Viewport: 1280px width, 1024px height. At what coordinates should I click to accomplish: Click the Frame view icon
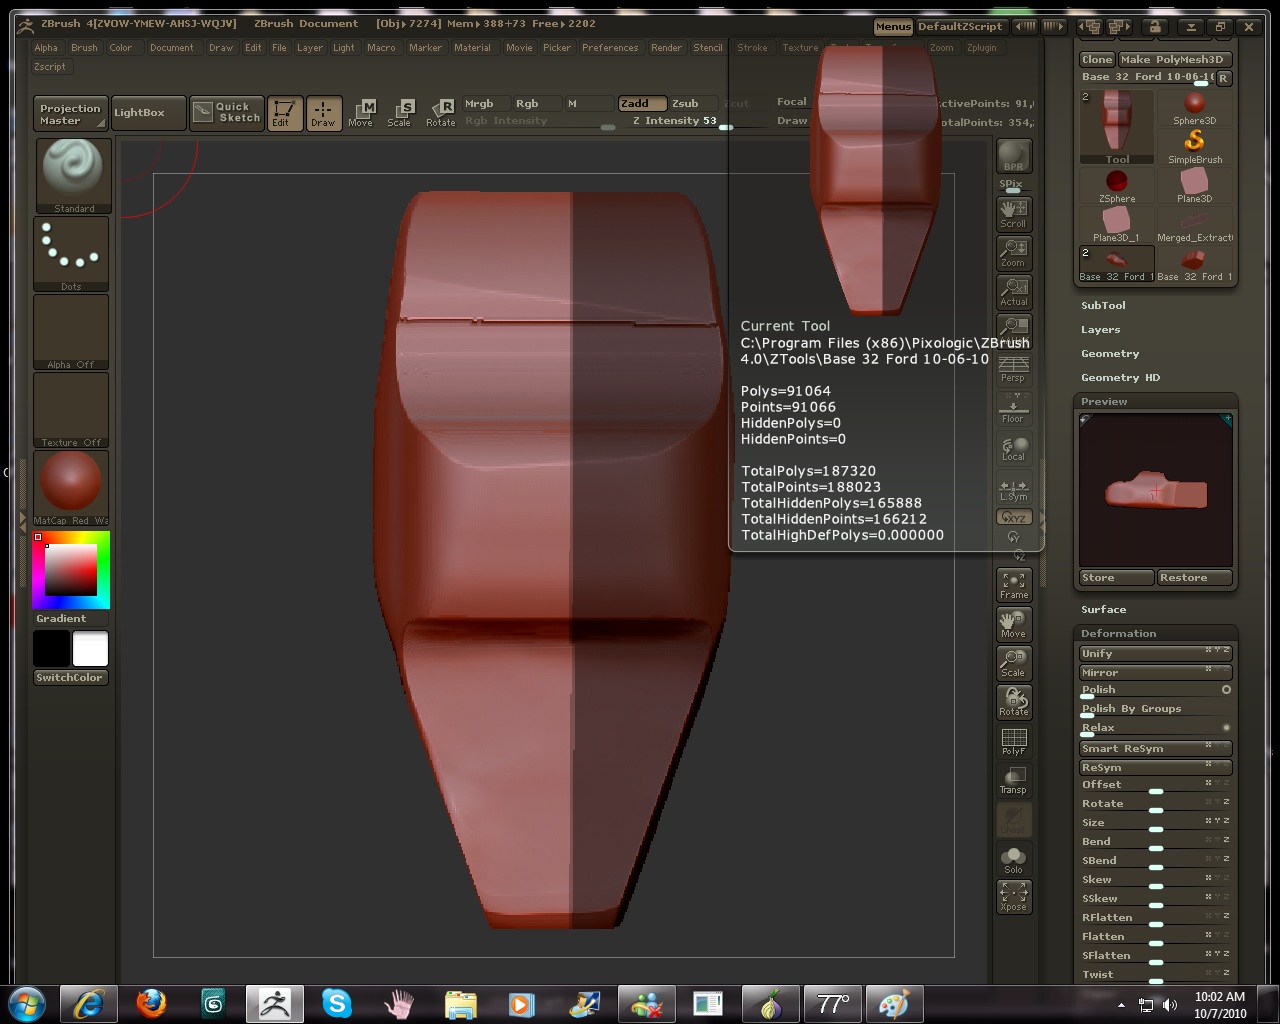click(1013, 585)
